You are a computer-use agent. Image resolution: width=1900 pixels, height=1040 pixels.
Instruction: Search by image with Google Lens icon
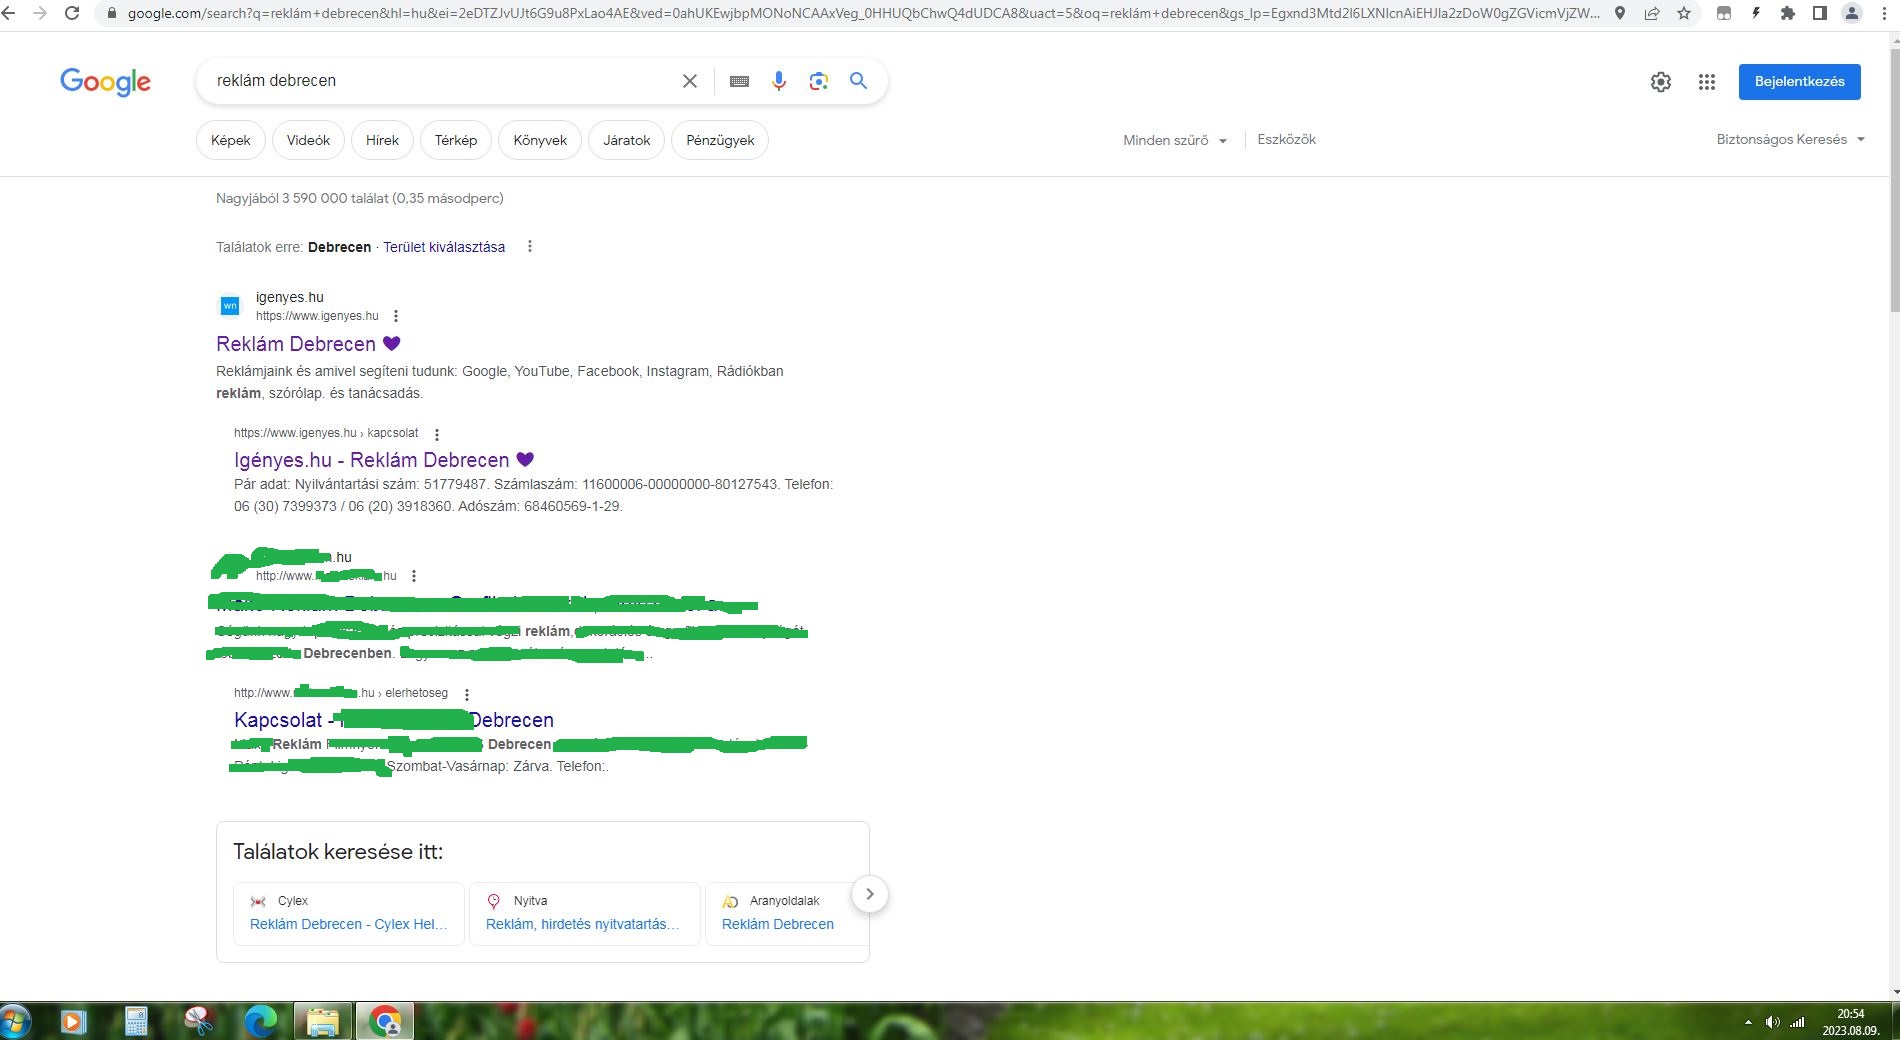819,81
